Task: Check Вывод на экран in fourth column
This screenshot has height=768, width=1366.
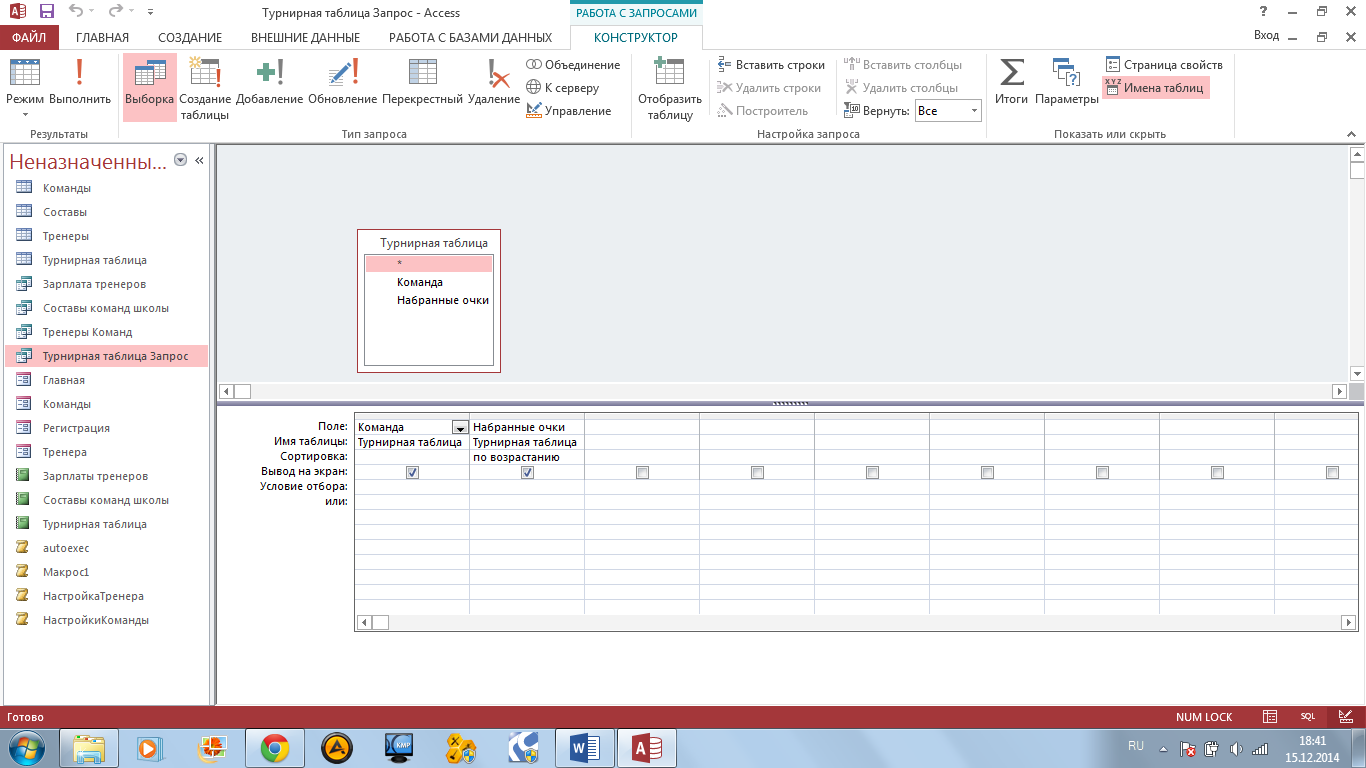Action: pos(757,472)
